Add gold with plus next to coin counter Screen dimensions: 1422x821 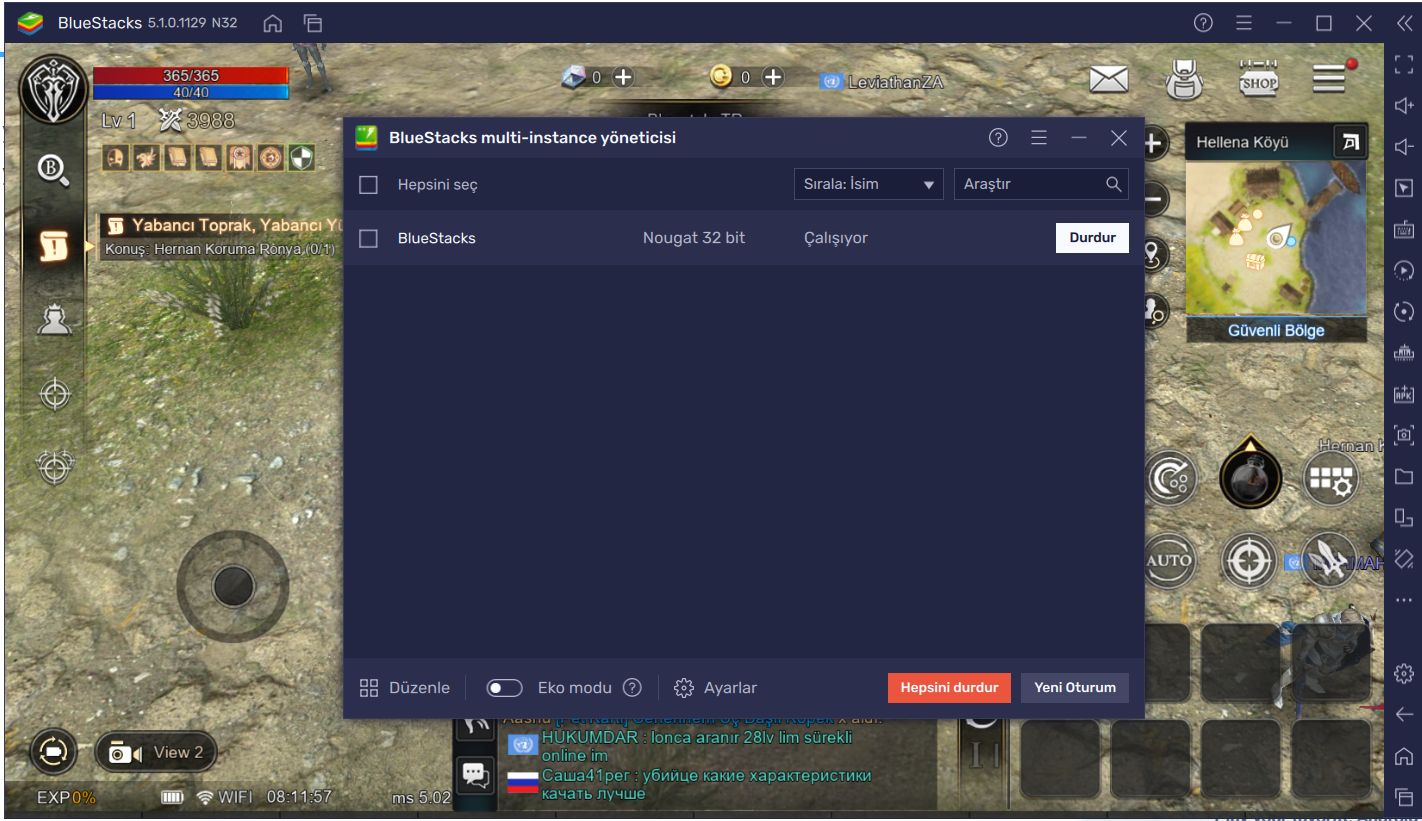point(774,77)
